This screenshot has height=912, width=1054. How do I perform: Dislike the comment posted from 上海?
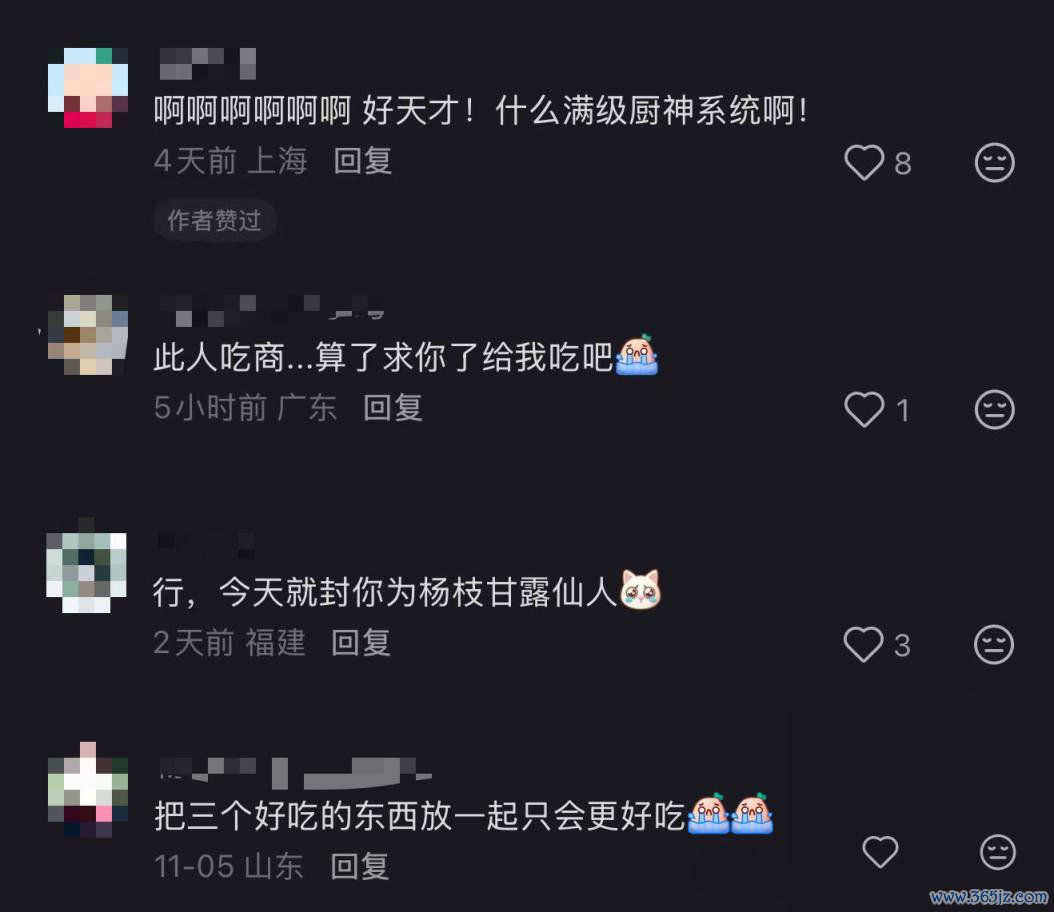pos(994,163)
